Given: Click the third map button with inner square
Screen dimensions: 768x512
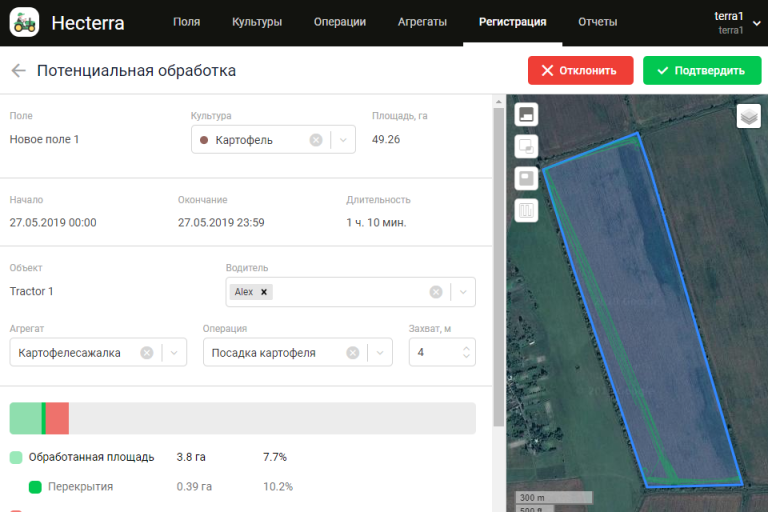Looking at the screenshot, I should (x=526, y=178).
